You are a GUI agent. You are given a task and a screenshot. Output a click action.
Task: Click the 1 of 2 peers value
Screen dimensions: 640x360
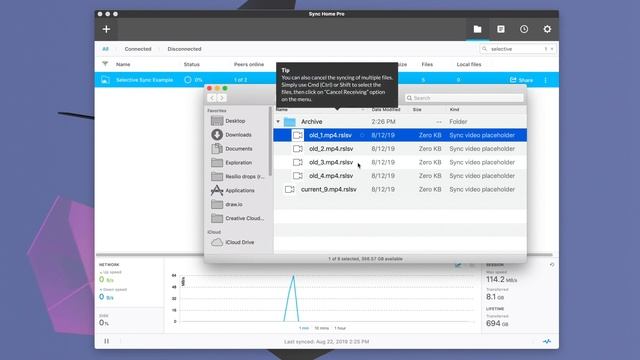coord(240,80)
